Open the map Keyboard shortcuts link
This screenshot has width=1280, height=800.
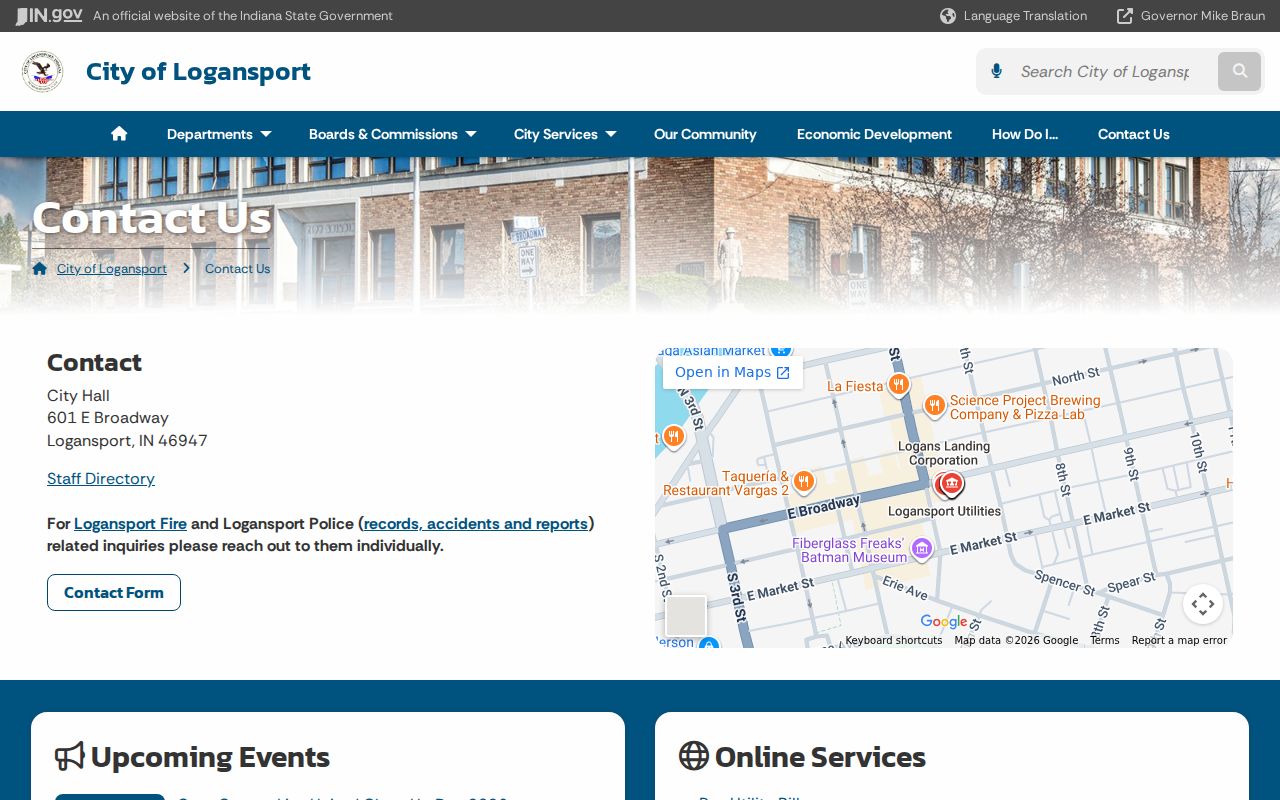894,640
